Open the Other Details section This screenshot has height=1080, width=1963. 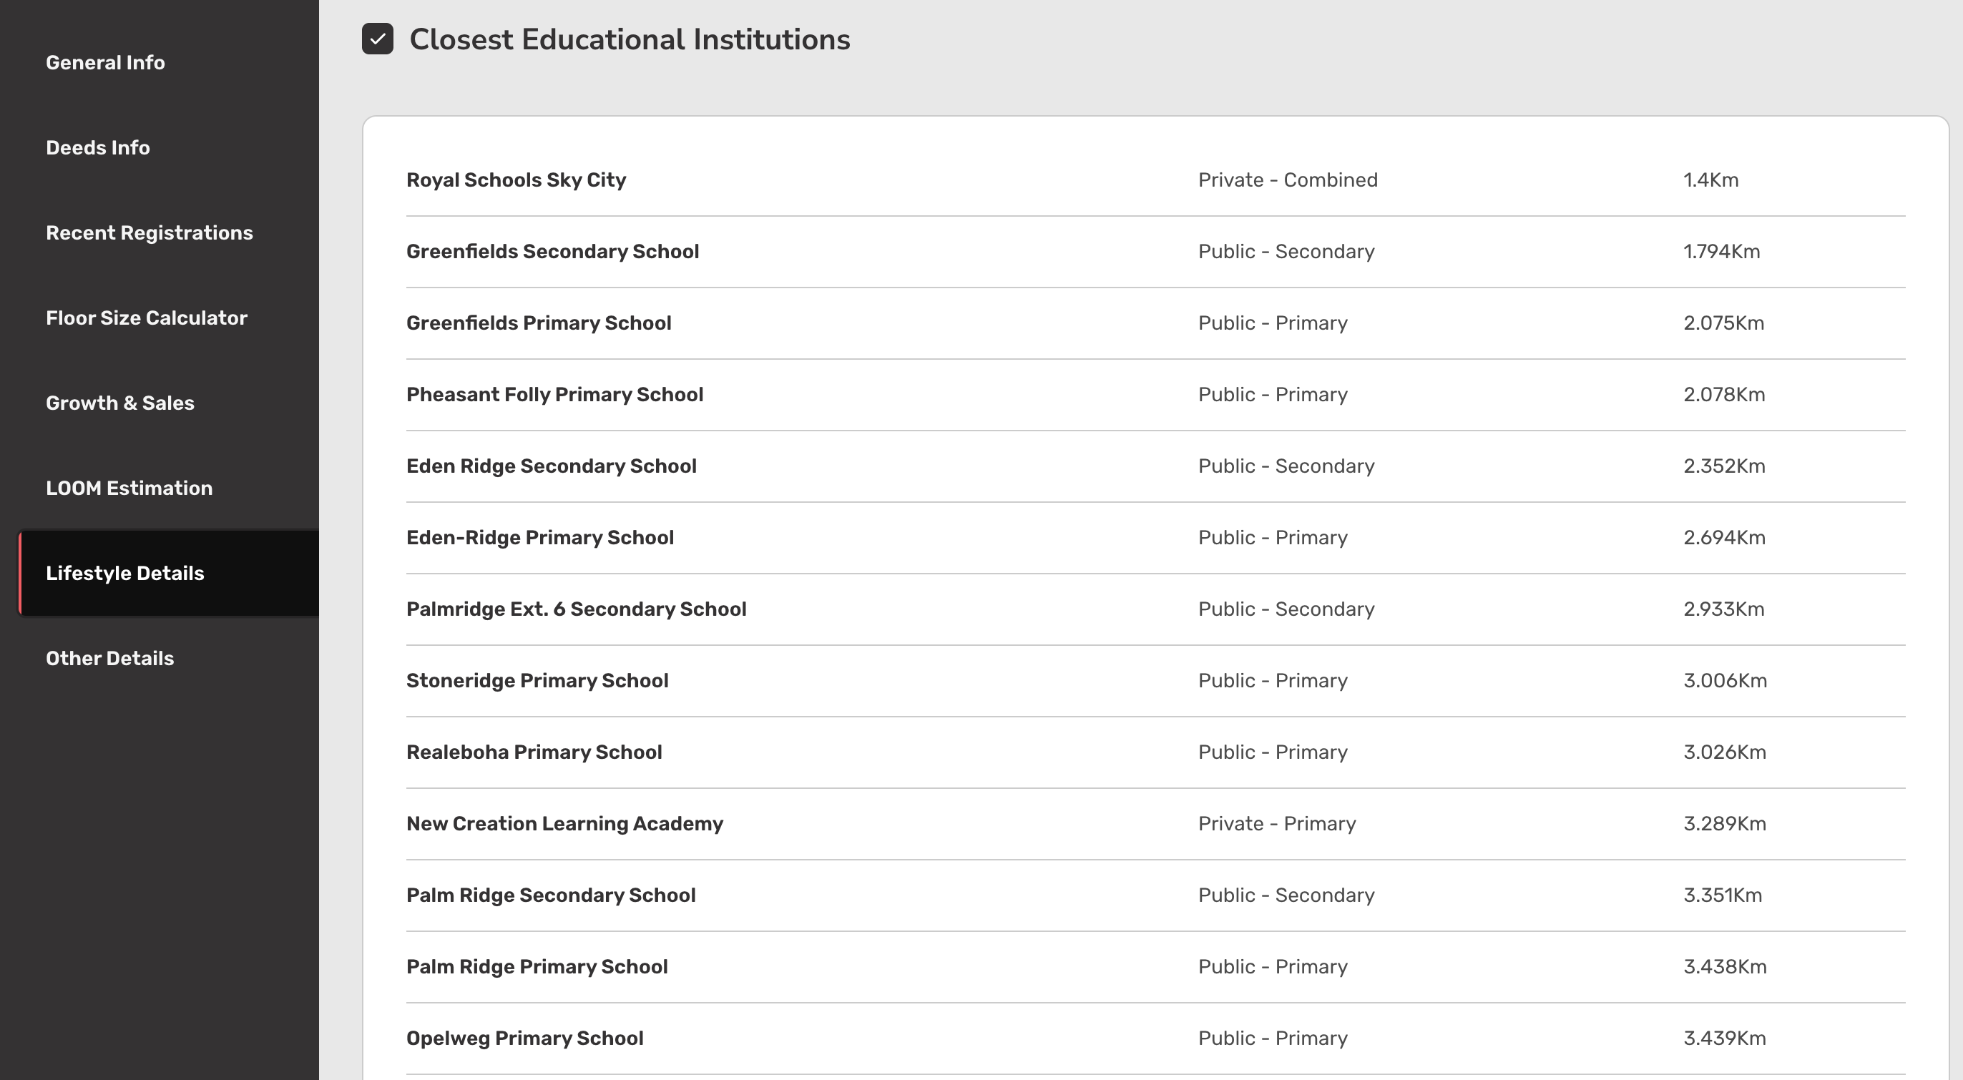[110, 658]
